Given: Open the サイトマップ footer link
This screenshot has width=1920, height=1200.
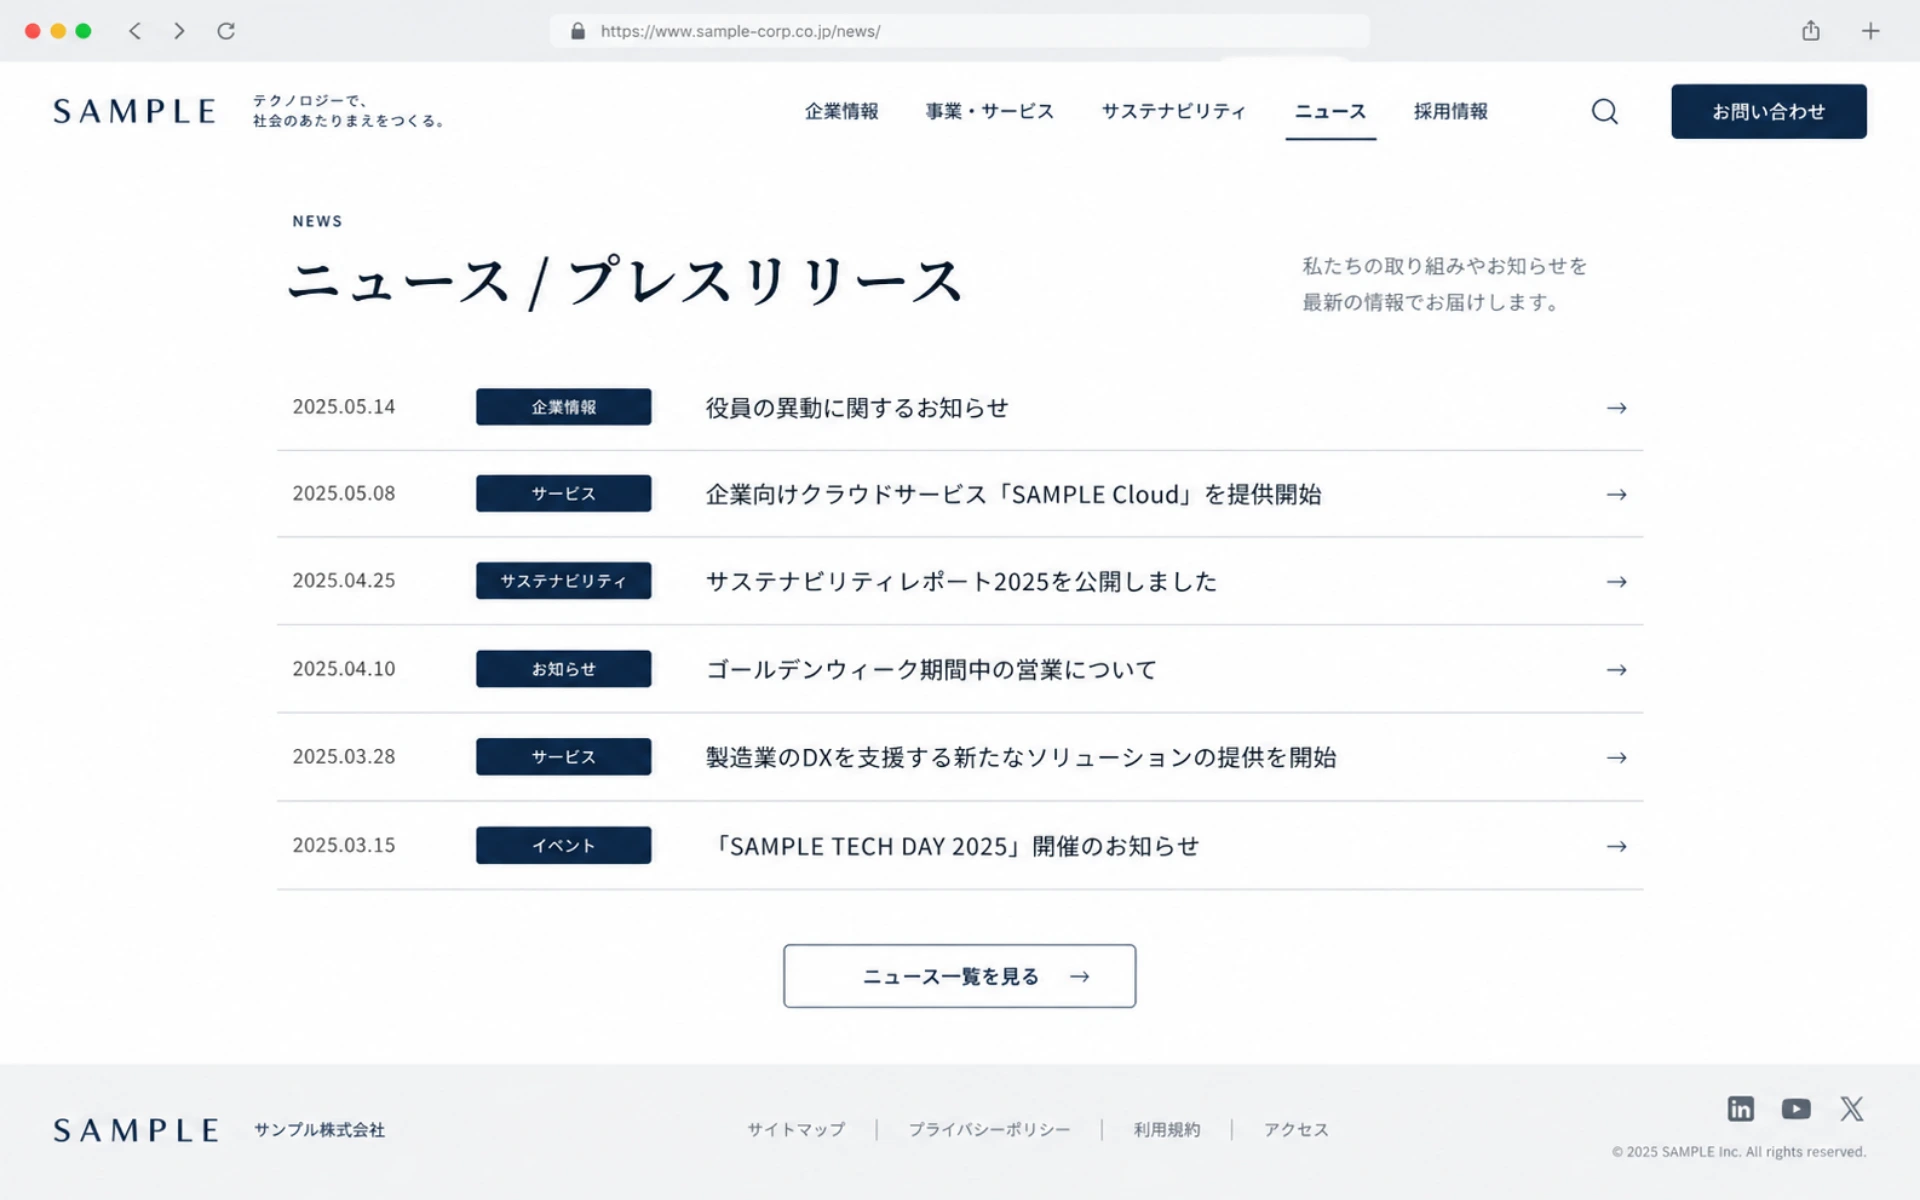Looking at the screenshot, I should [x=796, y=1130].
